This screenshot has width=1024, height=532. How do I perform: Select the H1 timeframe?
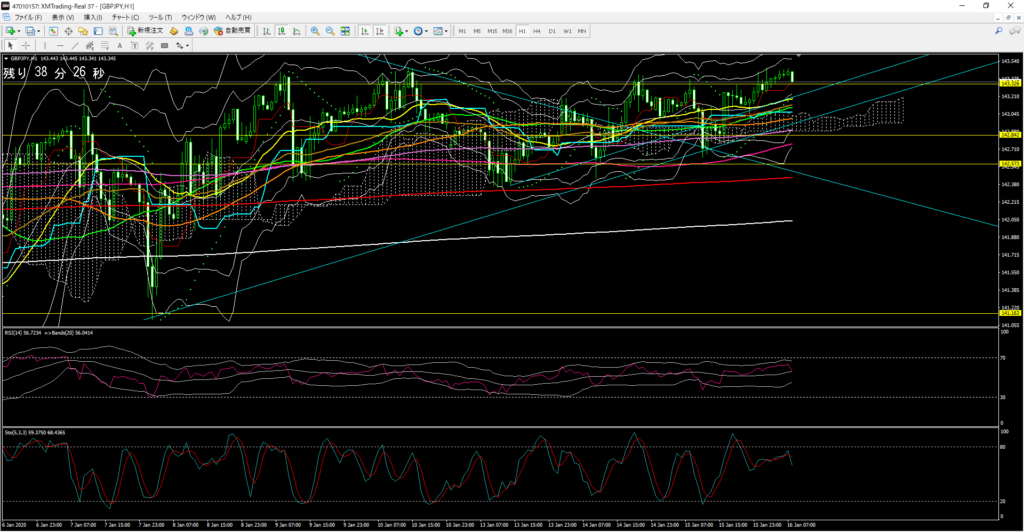pos(522,31)
